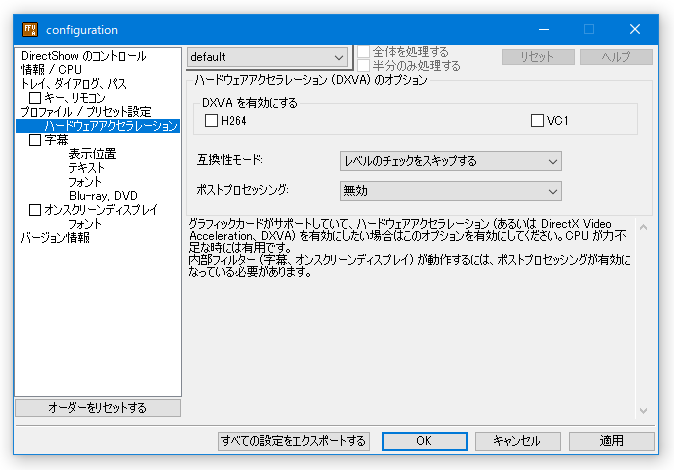Click the description text starting グラフィックカード
This screenshot has width=674, height=470.
click(x=410, y=248)
